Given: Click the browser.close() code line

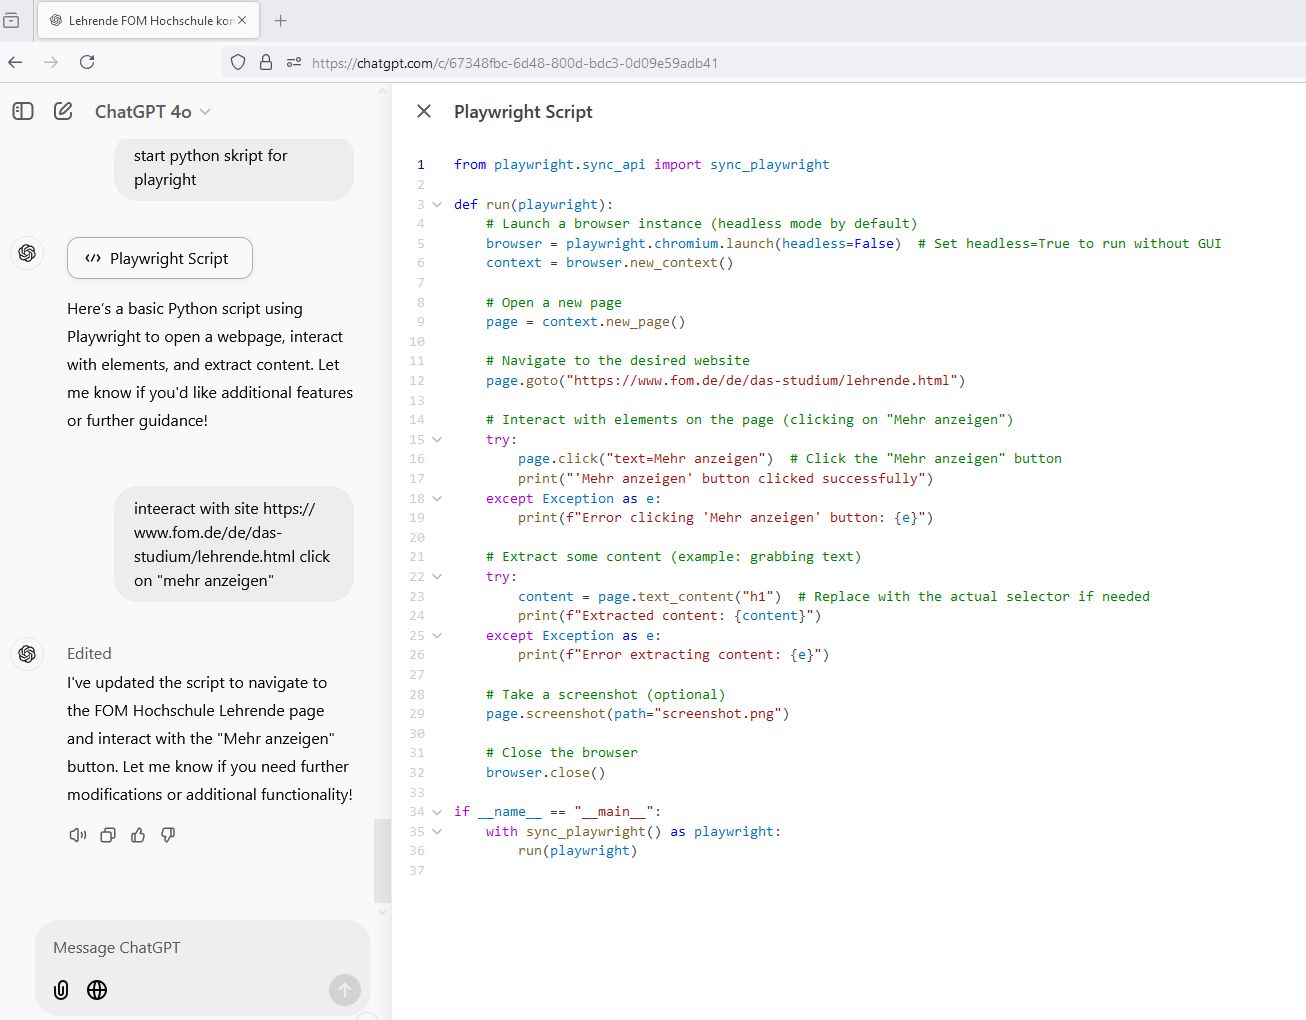Looking at the screenshot, I should pyautogui.click(x=545, y=772).
